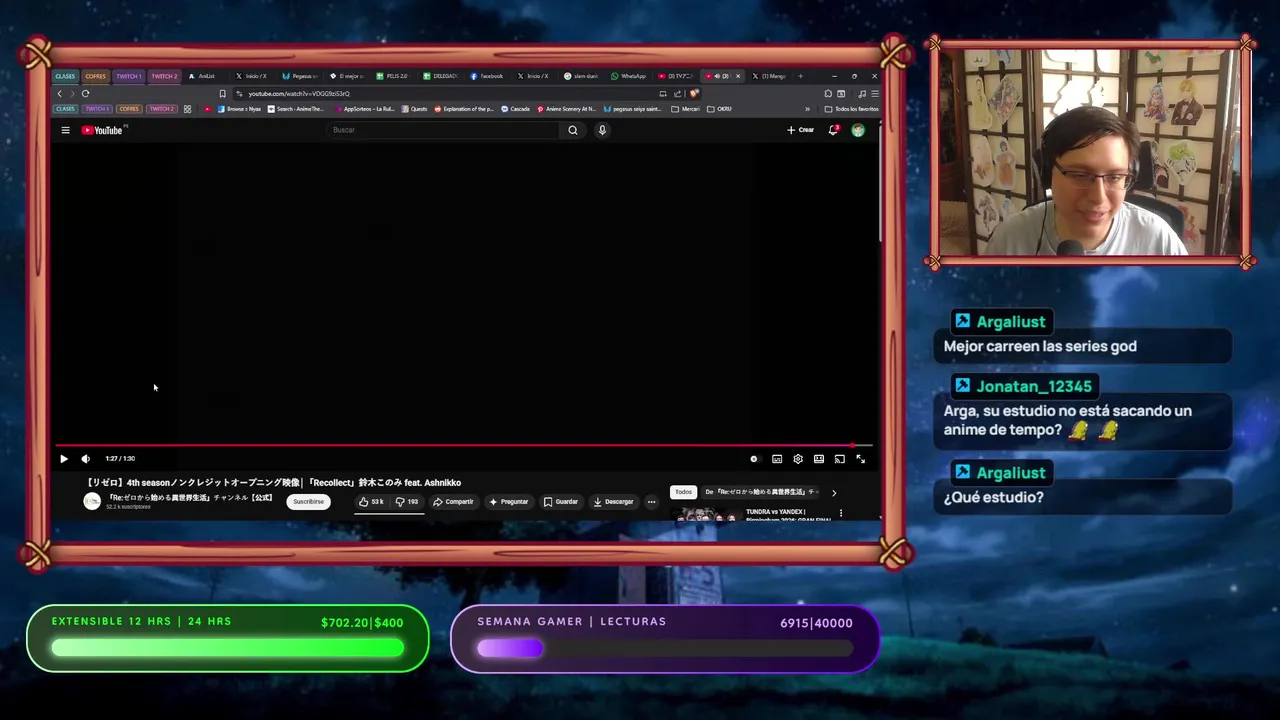1280x720 pixels.
Task: Play the paused YouTube video
Action: (64, 459)
